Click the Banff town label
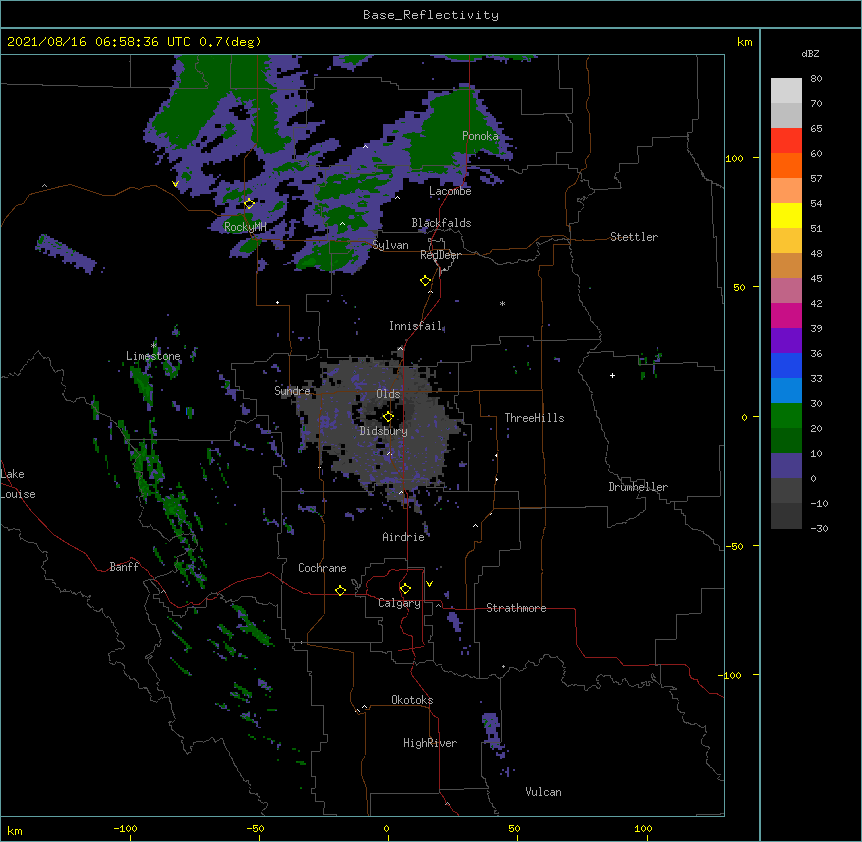The height and width of the screenshot is (842, 862). 124,567
